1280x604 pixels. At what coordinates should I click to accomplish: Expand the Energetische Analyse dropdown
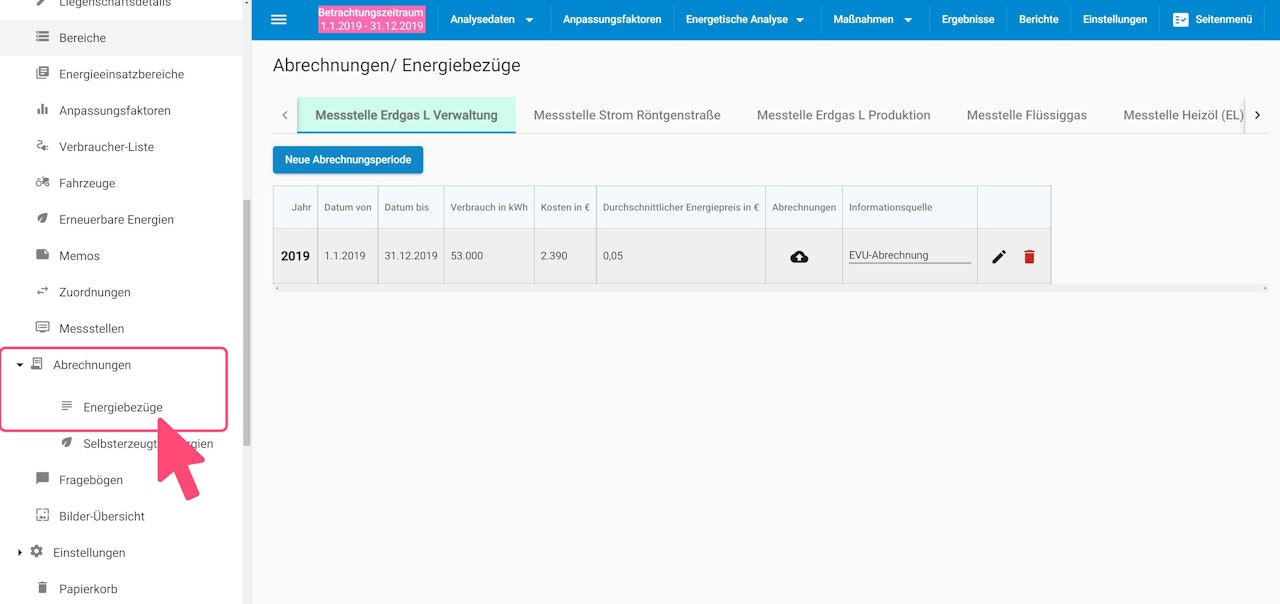click(745, 20)
